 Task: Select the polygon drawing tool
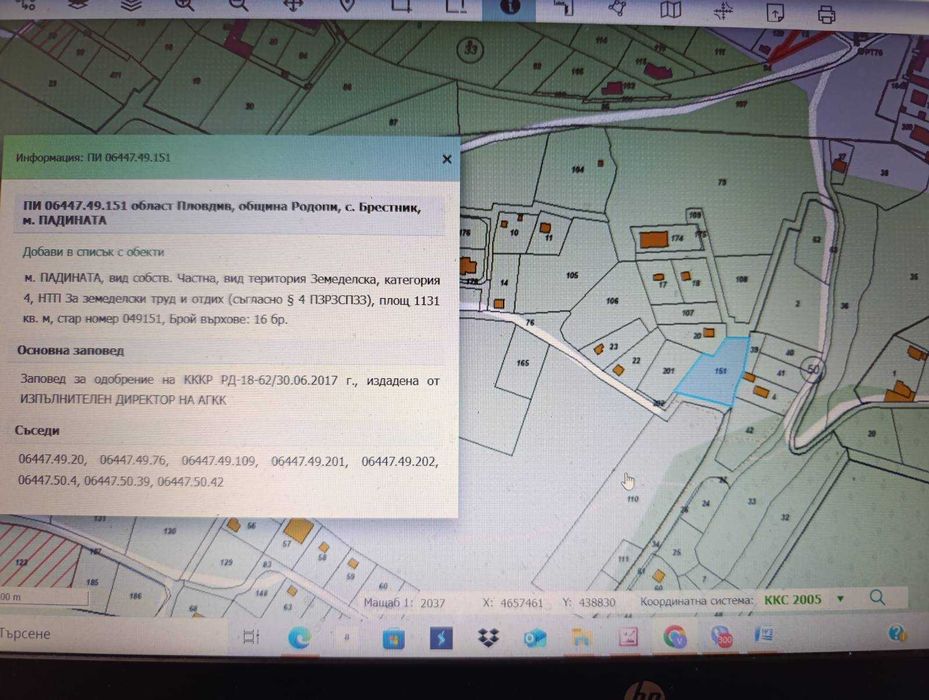point(618,8)
